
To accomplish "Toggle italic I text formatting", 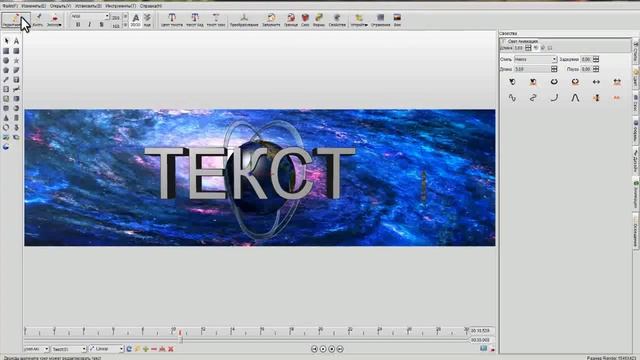I will pos(89,24).
